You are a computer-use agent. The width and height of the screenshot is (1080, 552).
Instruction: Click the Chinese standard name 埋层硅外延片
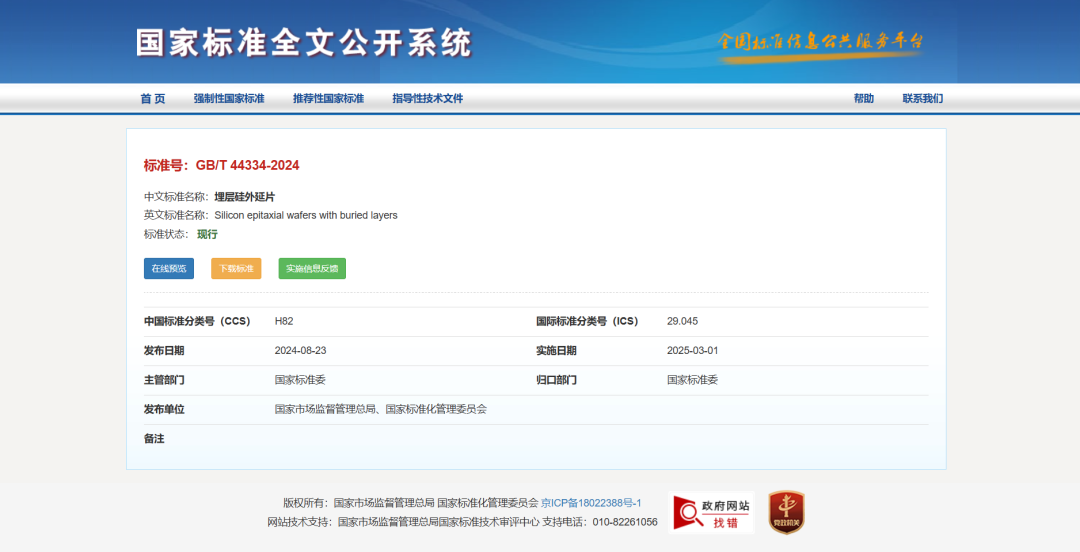244,197
